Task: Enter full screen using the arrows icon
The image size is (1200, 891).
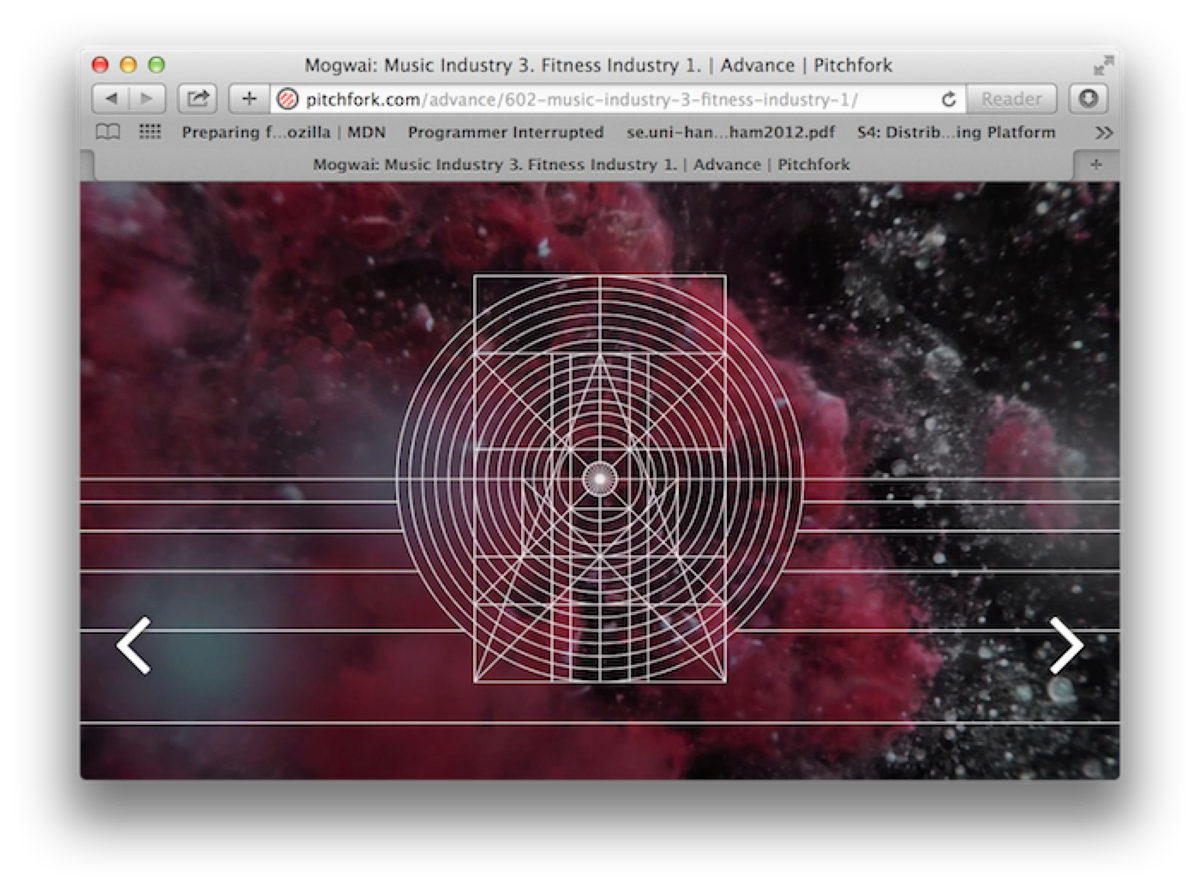Action: click(1103, 65)
